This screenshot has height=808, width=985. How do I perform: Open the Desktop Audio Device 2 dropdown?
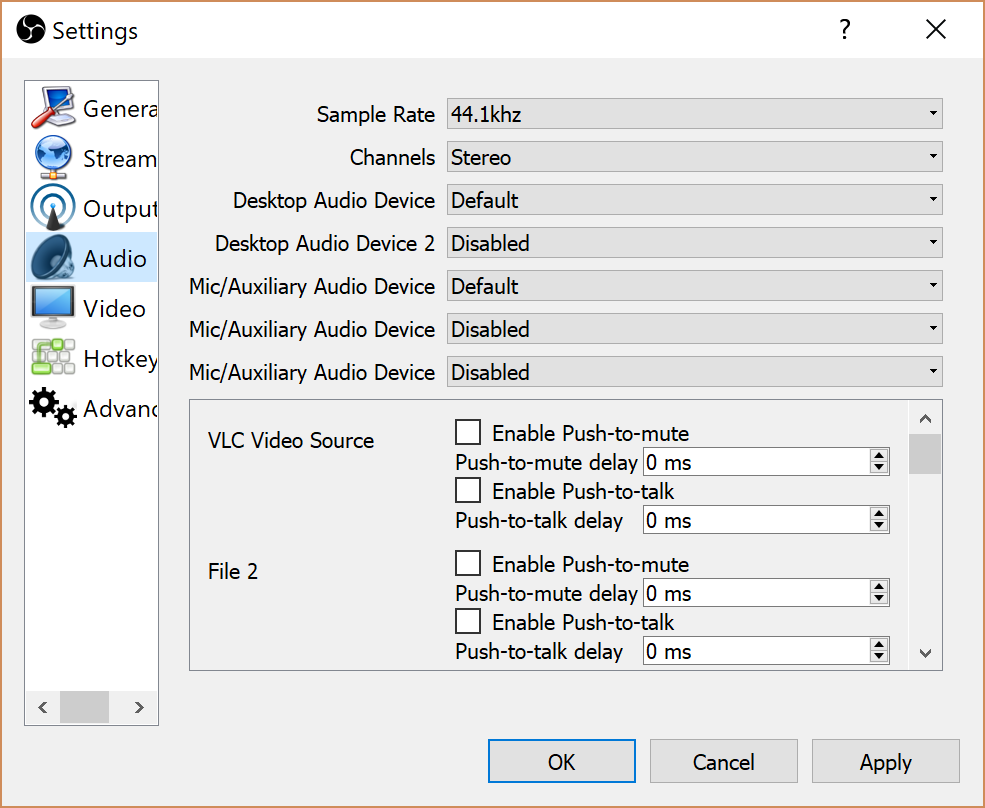694,244
